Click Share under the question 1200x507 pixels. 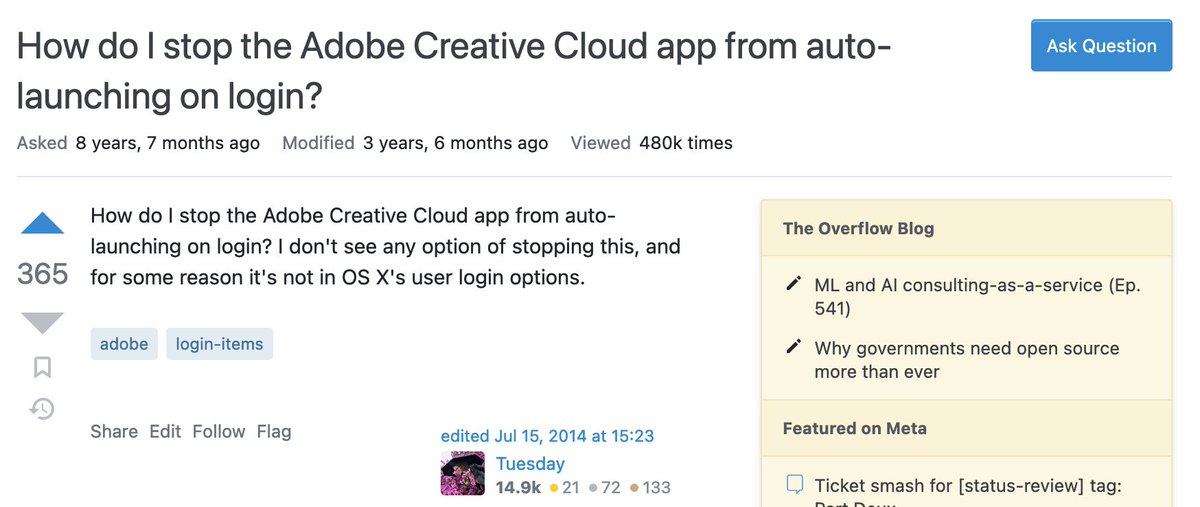click(x=114, y=431)
